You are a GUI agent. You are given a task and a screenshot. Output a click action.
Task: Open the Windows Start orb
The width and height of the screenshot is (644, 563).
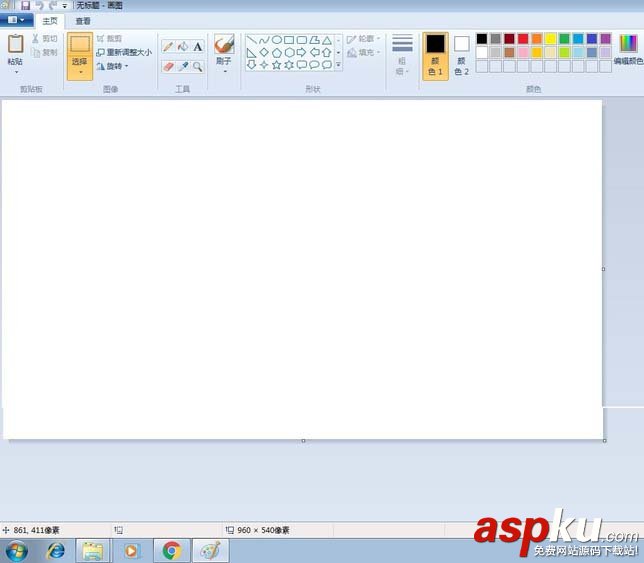[17, 551]
